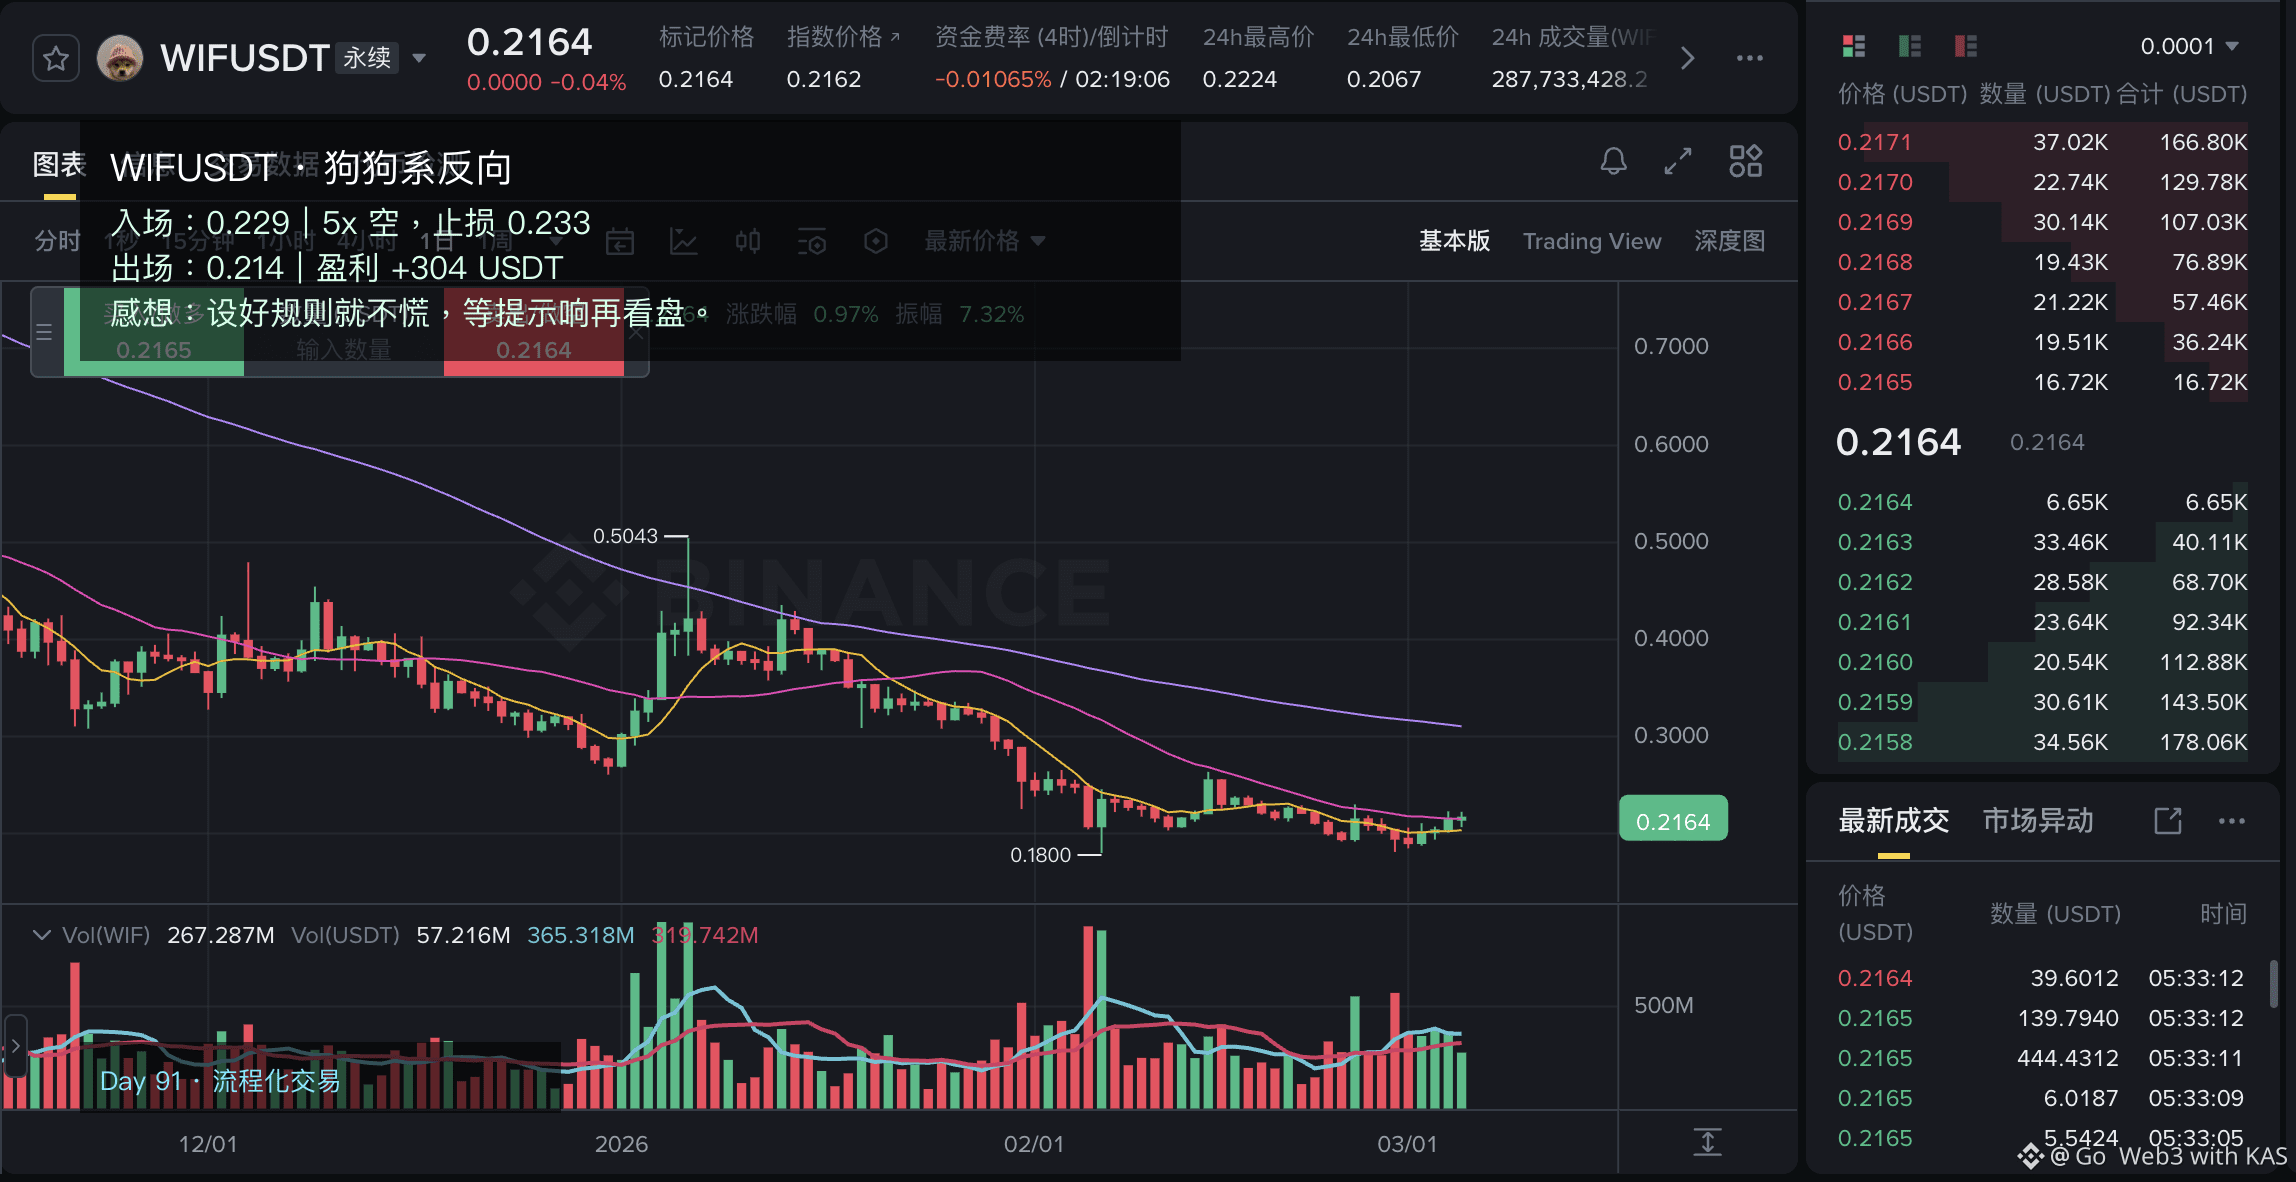Screen dimensions: 2296x1182
Task: Select bid price 0.2160 in order book
Action: [1875, 662]
